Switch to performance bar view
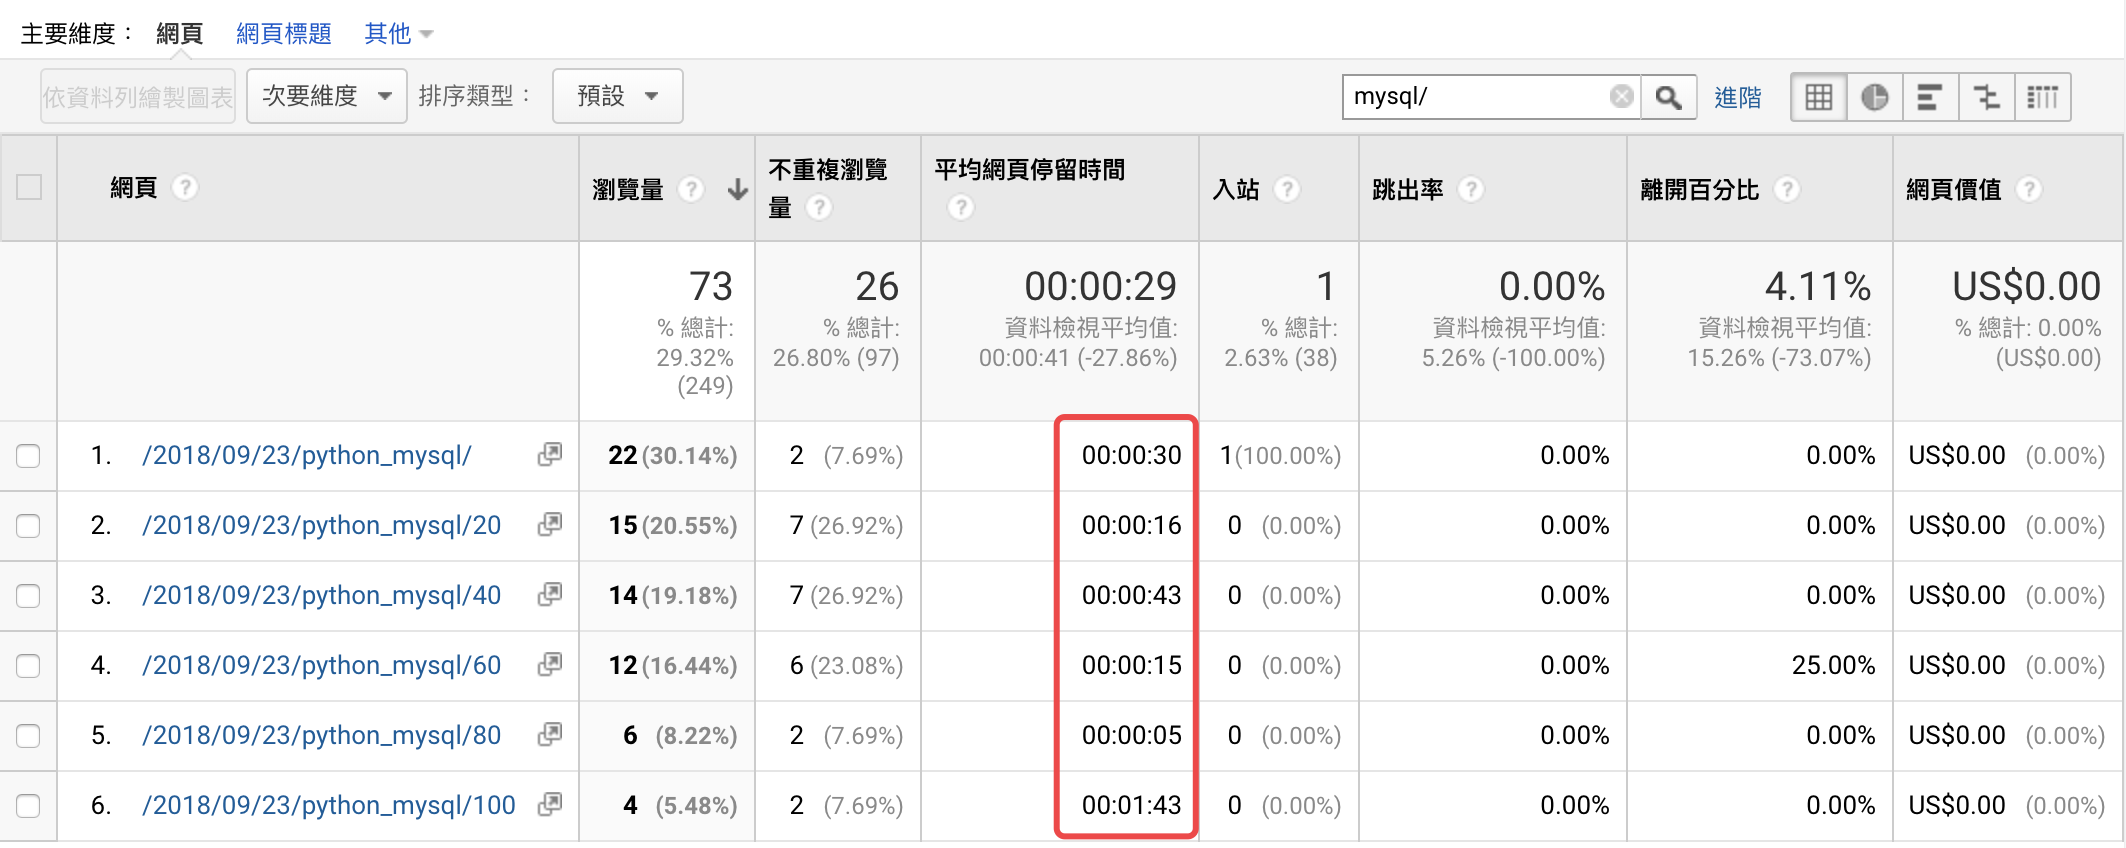The height and width of the screenshot is (848, 2126). [1930, 97]
